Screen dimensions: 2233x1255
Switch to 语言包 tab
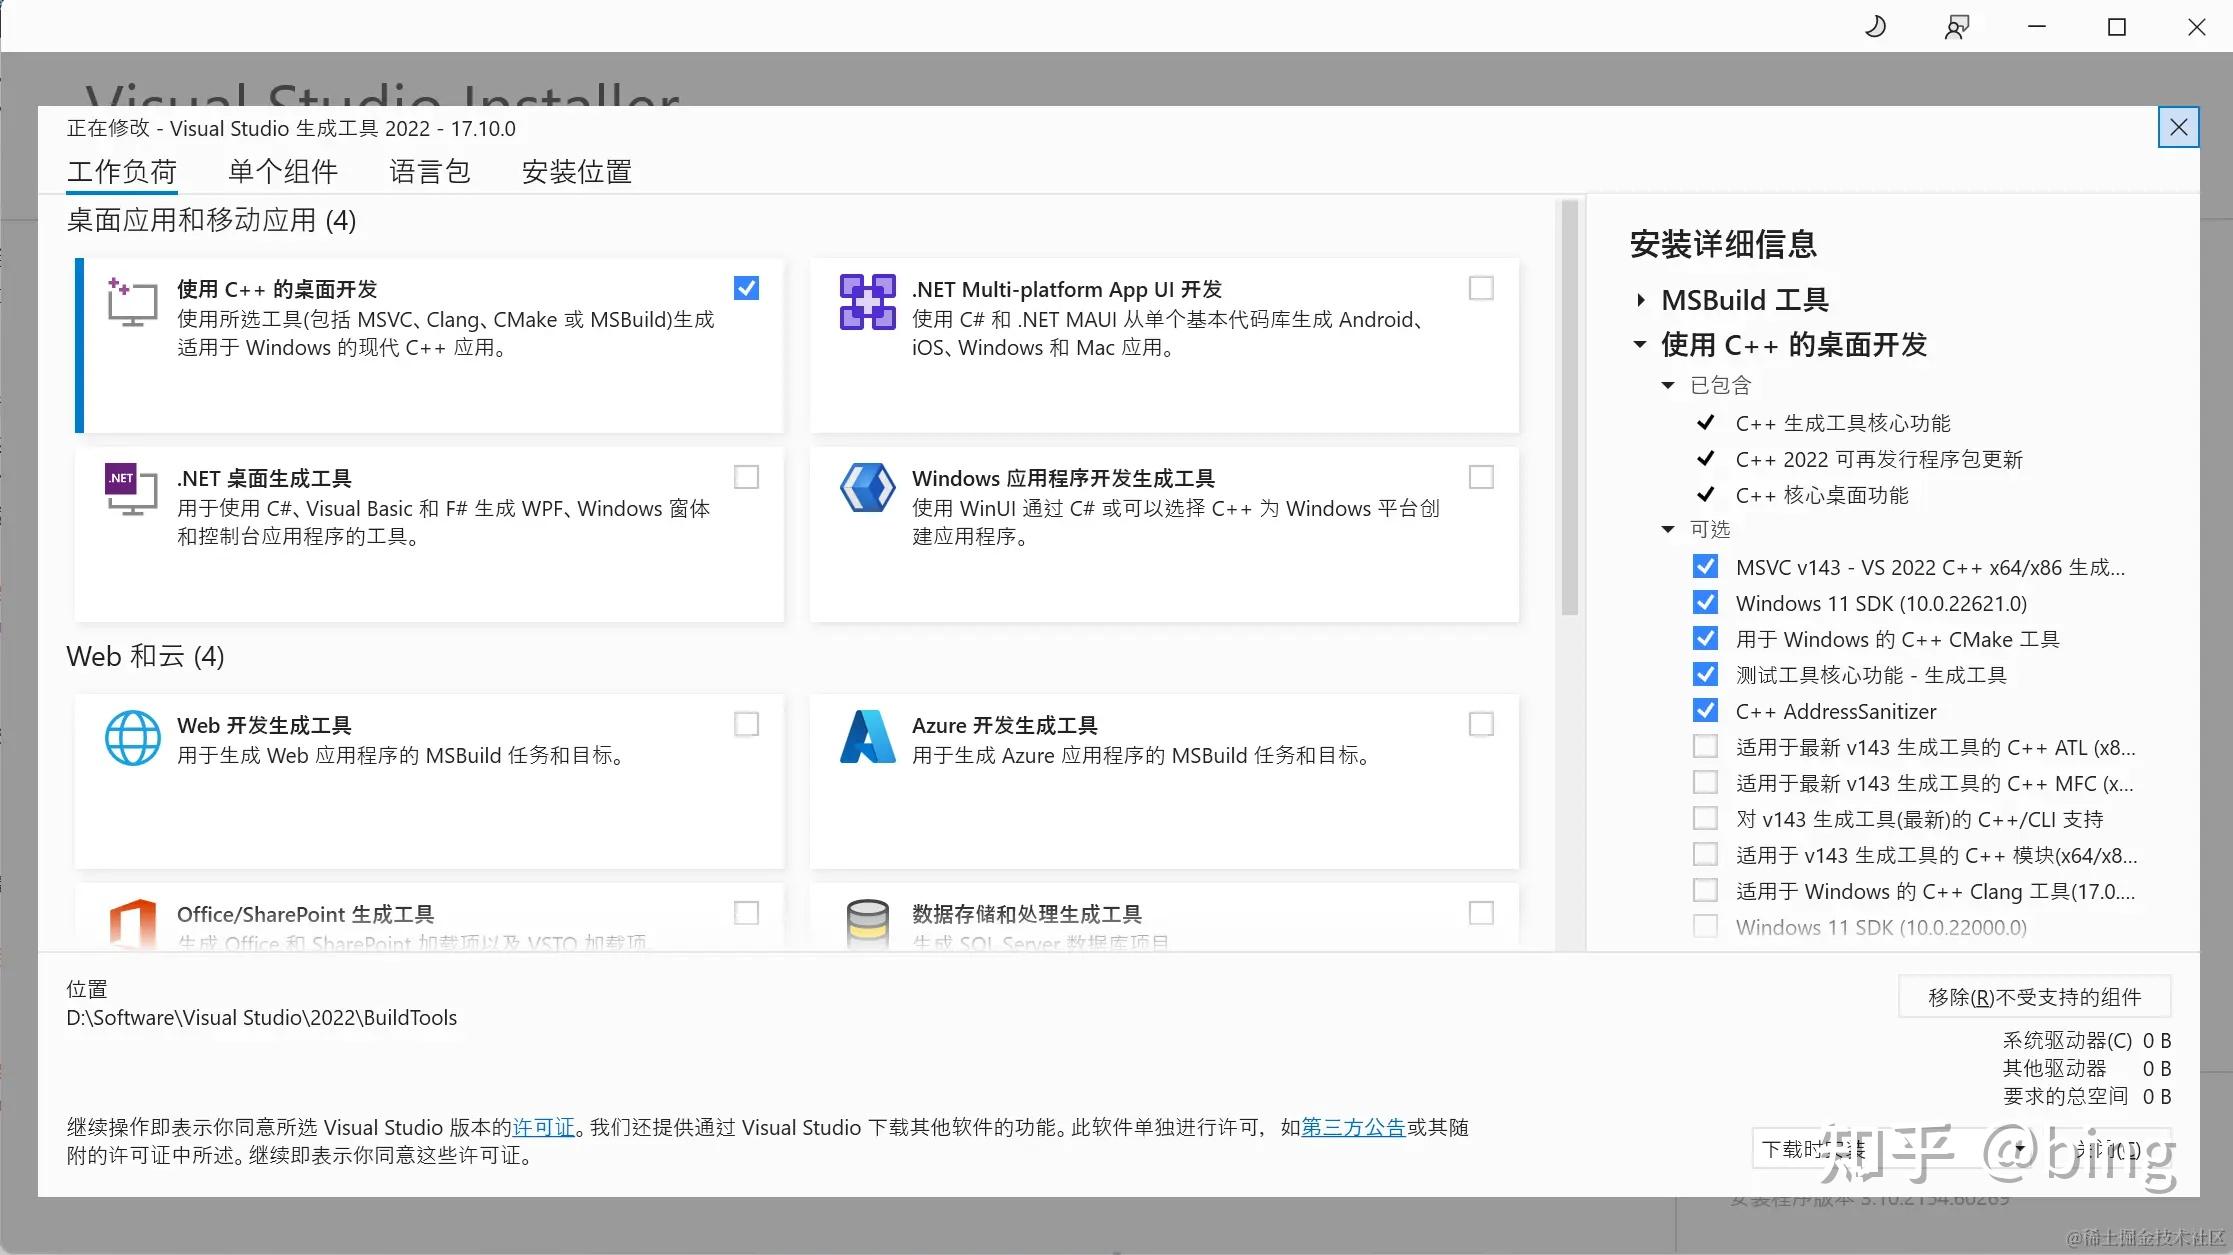click(430, 172)
